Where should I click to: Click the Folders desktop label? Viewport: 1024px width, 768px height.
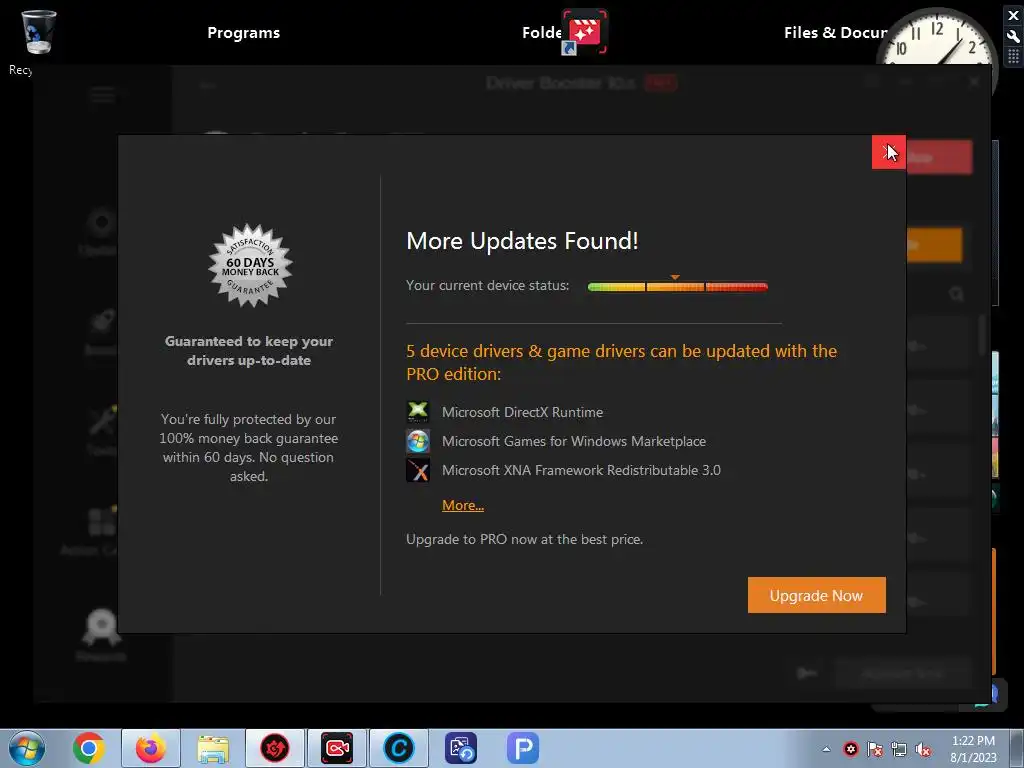pyautogui.click(x=542, y=33)
